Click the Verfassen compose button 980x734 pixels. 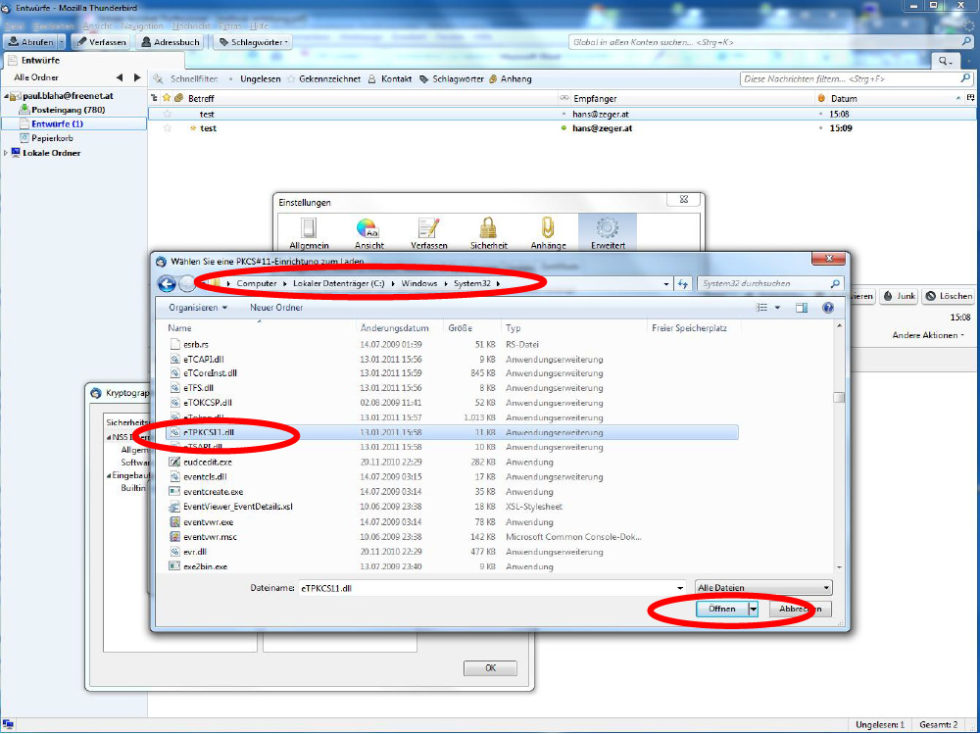pos(102,42)
